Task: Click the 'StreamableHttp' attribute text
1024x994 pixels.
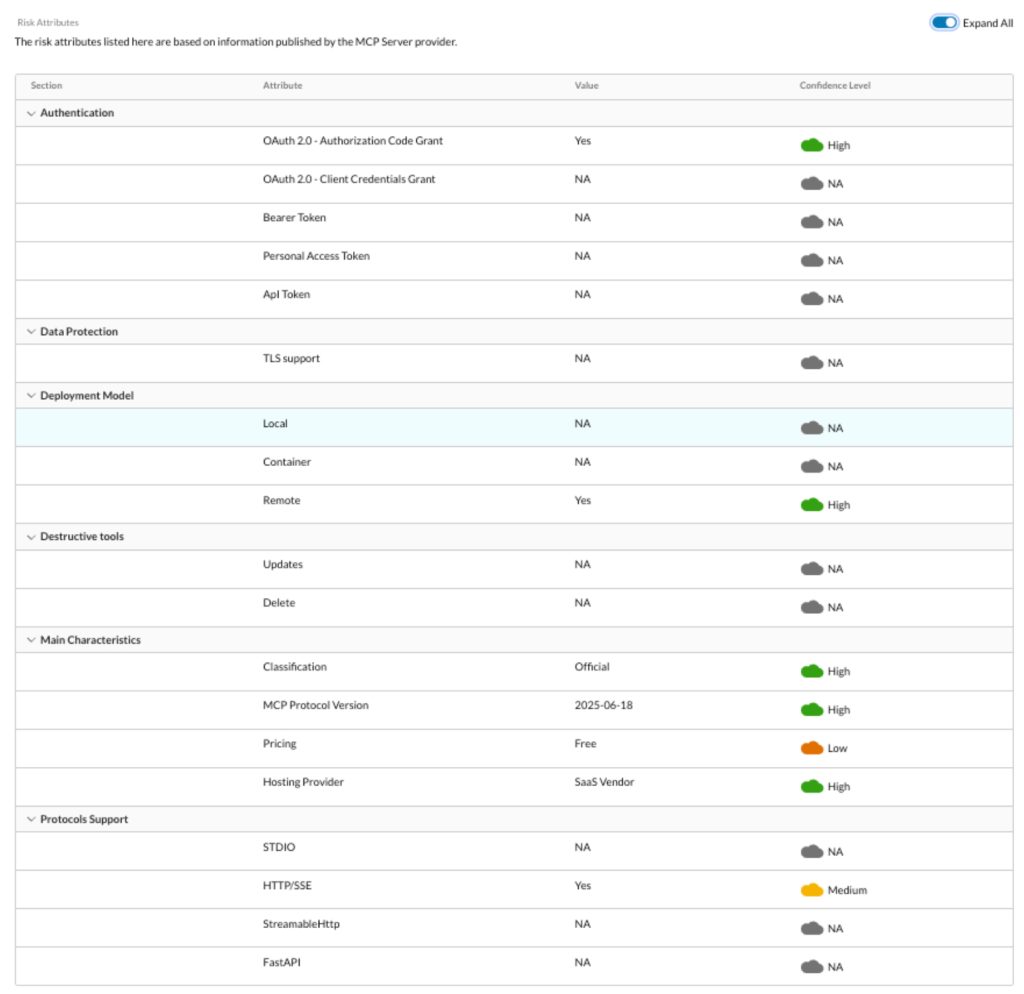Action: pyautogui.click(x=301, y=925)
